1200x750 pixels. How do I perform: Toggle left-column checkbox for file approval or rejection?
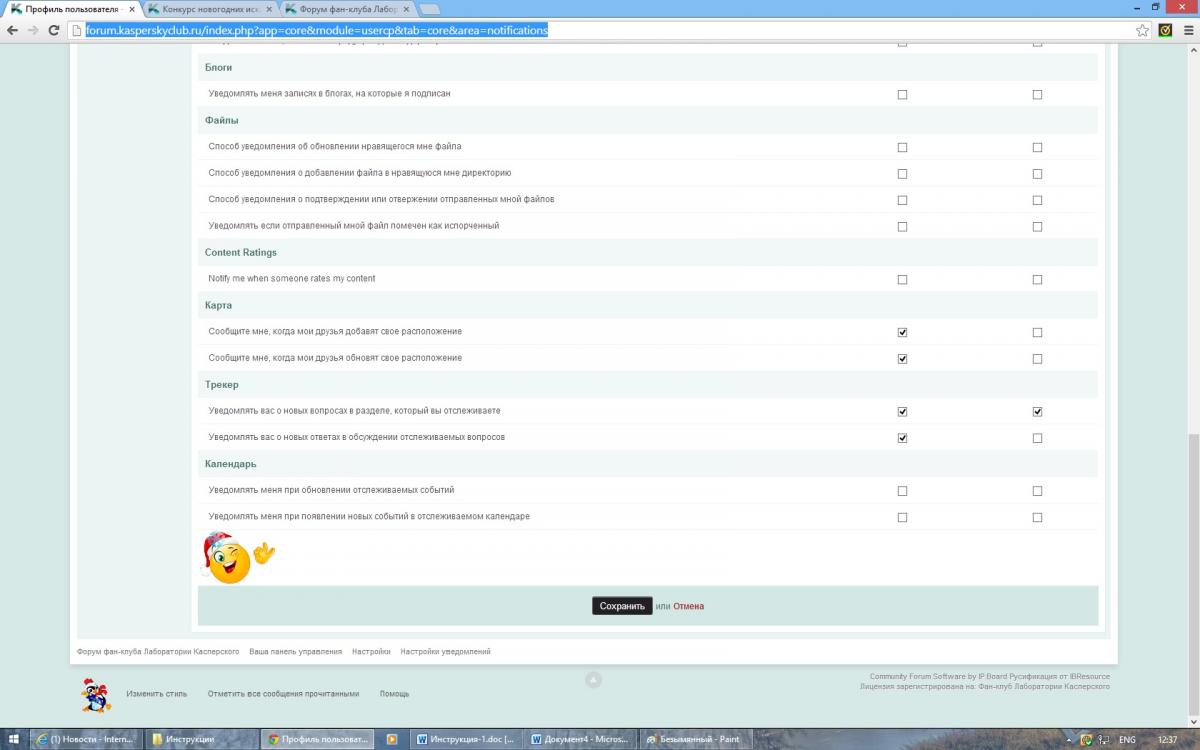[x=902, y=200]
